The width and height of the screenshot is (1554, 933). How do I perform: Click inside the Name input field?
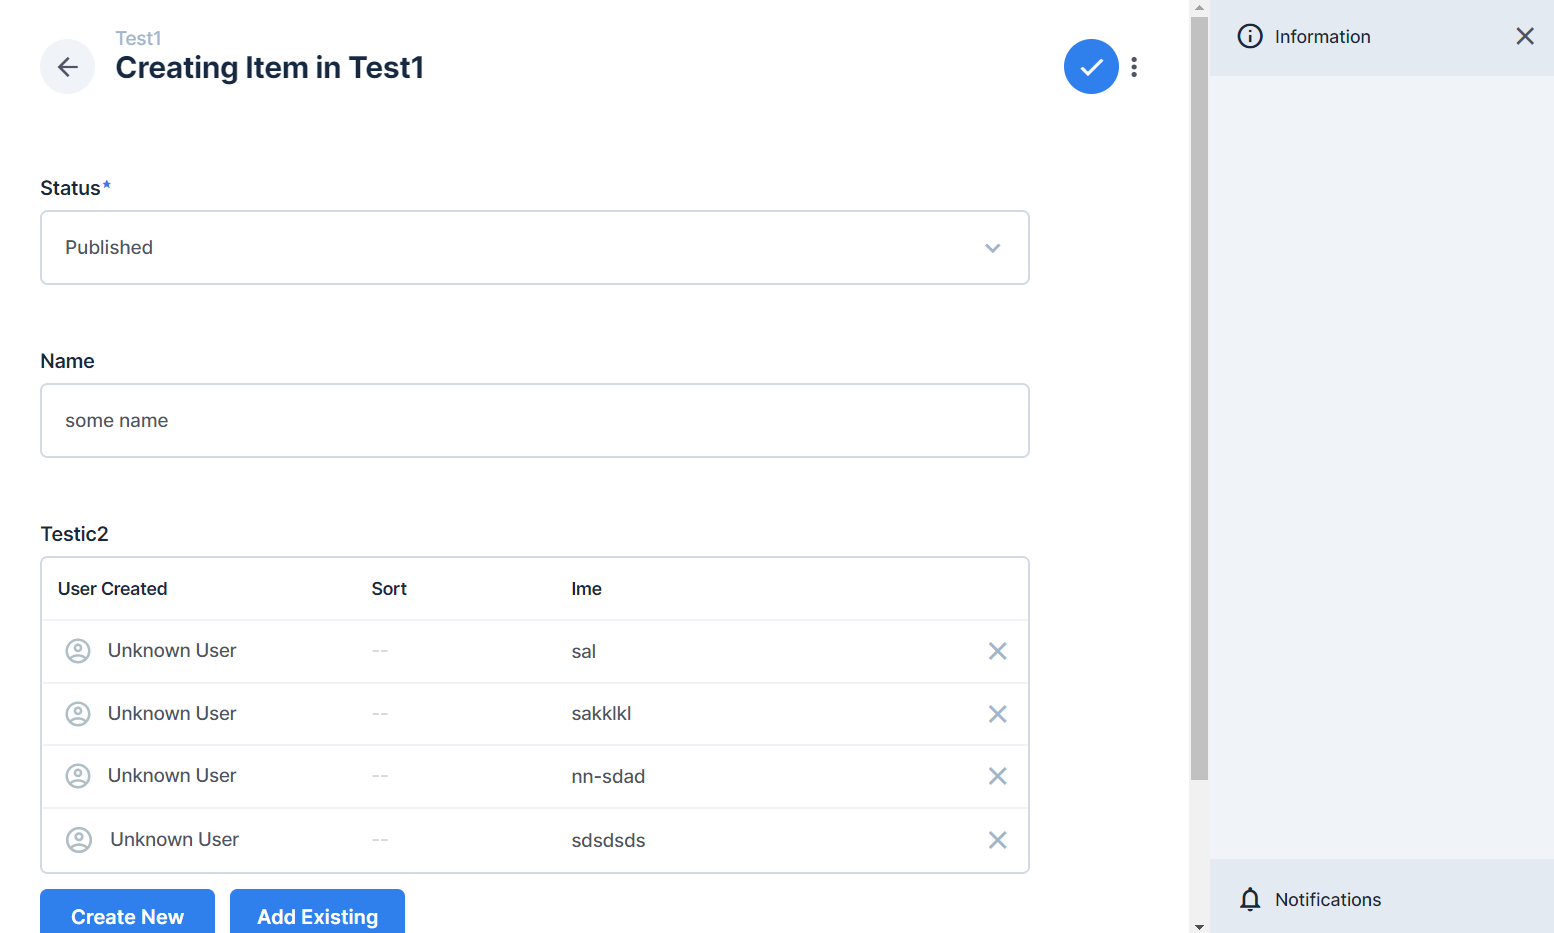[x=534, y=420]
